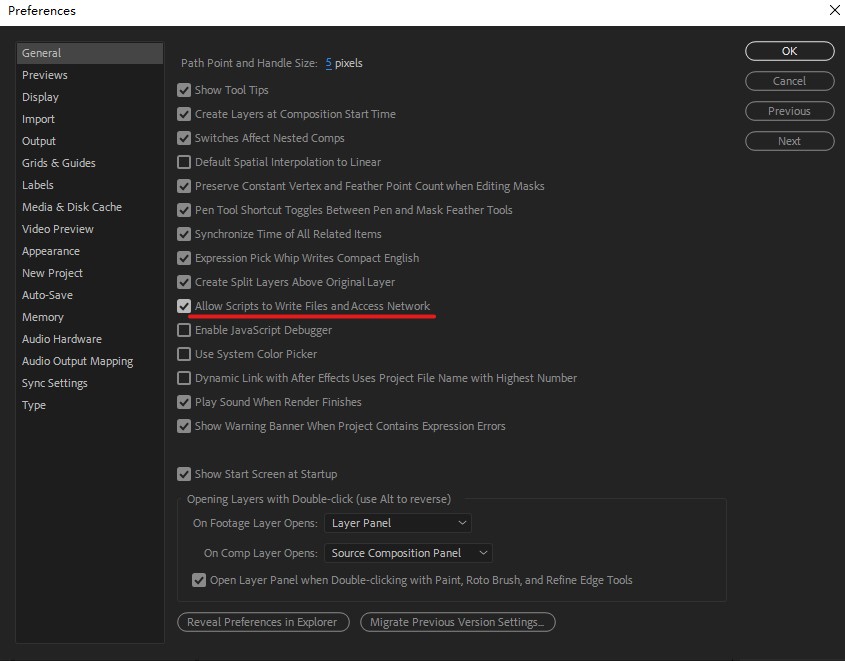Image resolution: width=845 pixels, height=661 pixels.
Task: Go to Memory preferences category
Action: (x=43, y=317)
